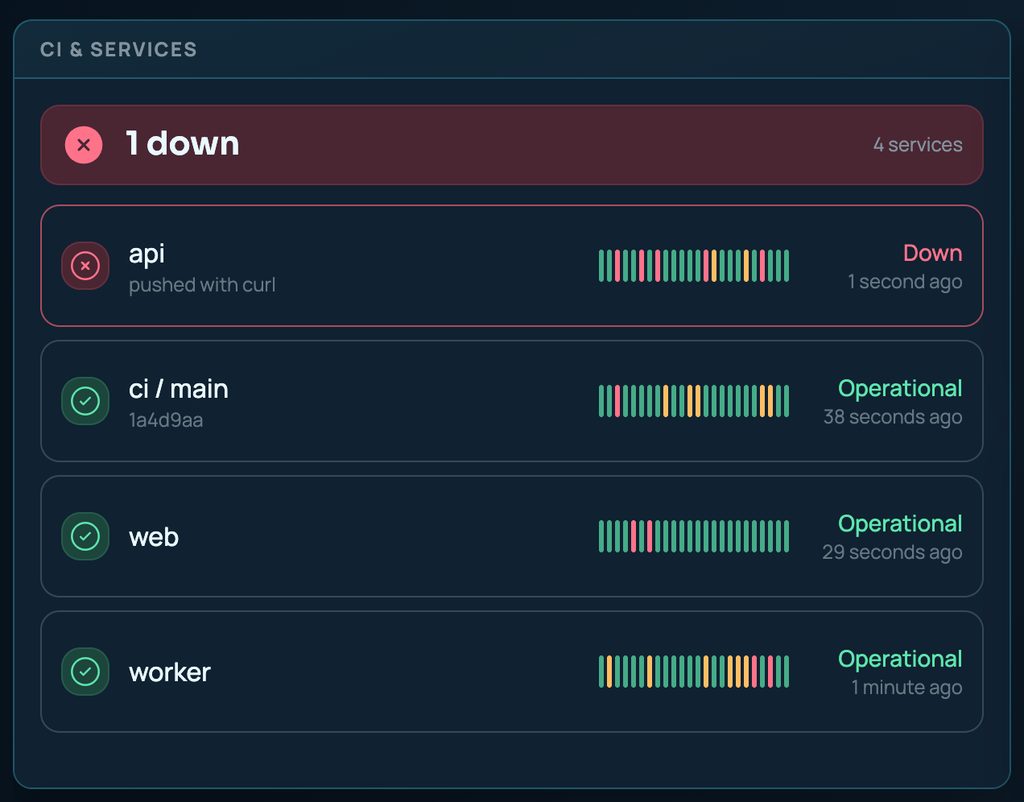The height and width of the screenshot is (802, 1024).
Task: Click the "1 second ago" timestamp
Action: [905, 281]
